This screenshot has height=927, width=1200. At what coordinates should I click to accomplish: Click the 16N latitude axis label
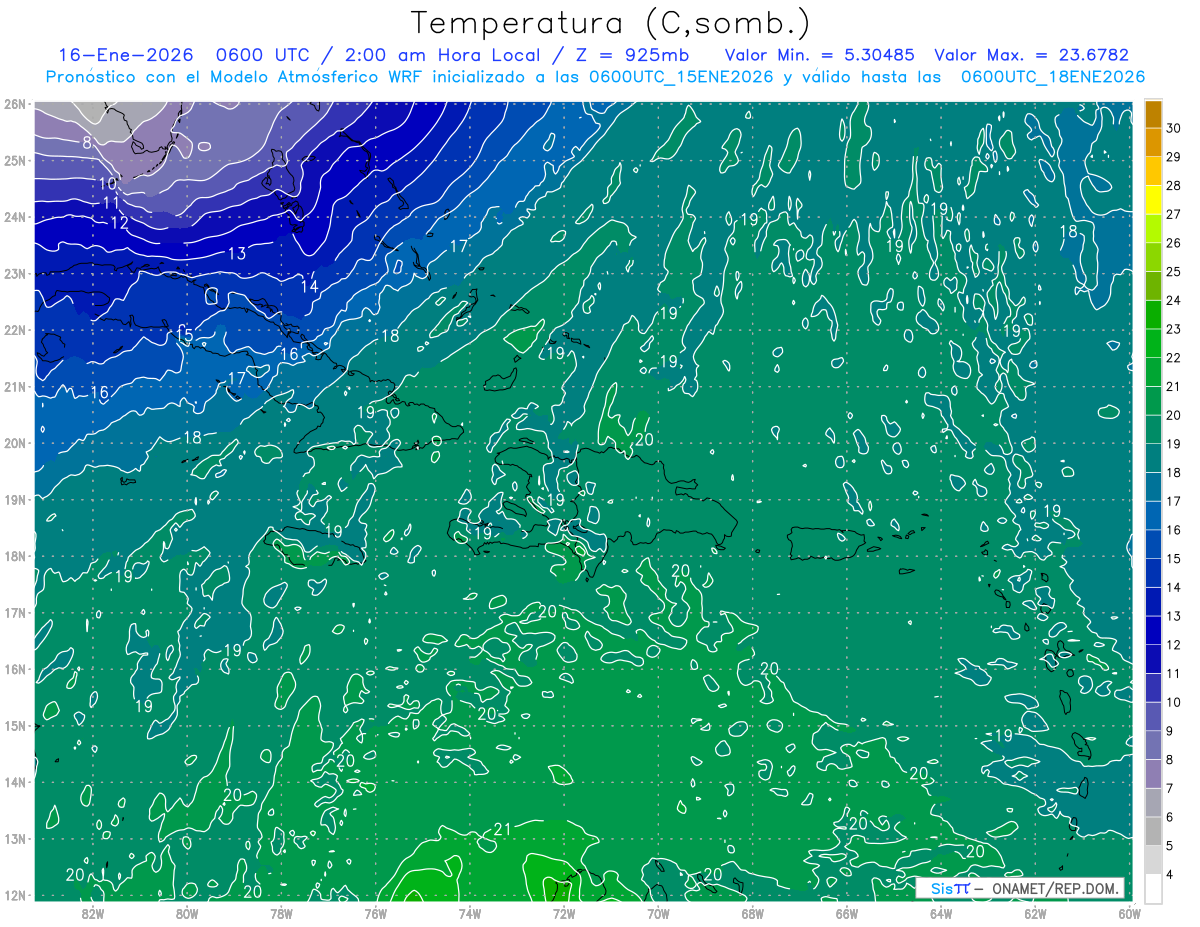(x=14, y=669)
